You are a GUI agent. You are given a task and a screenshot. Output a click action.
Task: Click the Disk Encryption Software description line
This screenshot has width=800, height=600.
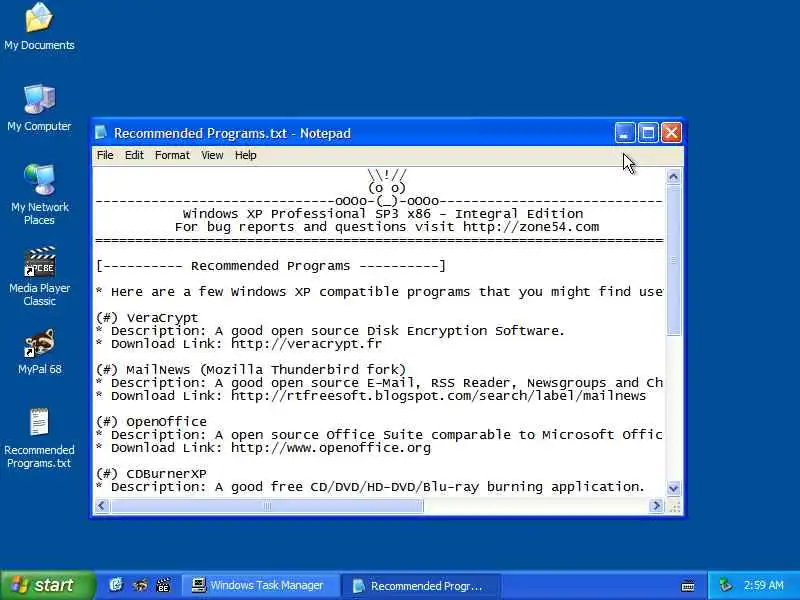[331, 331]
